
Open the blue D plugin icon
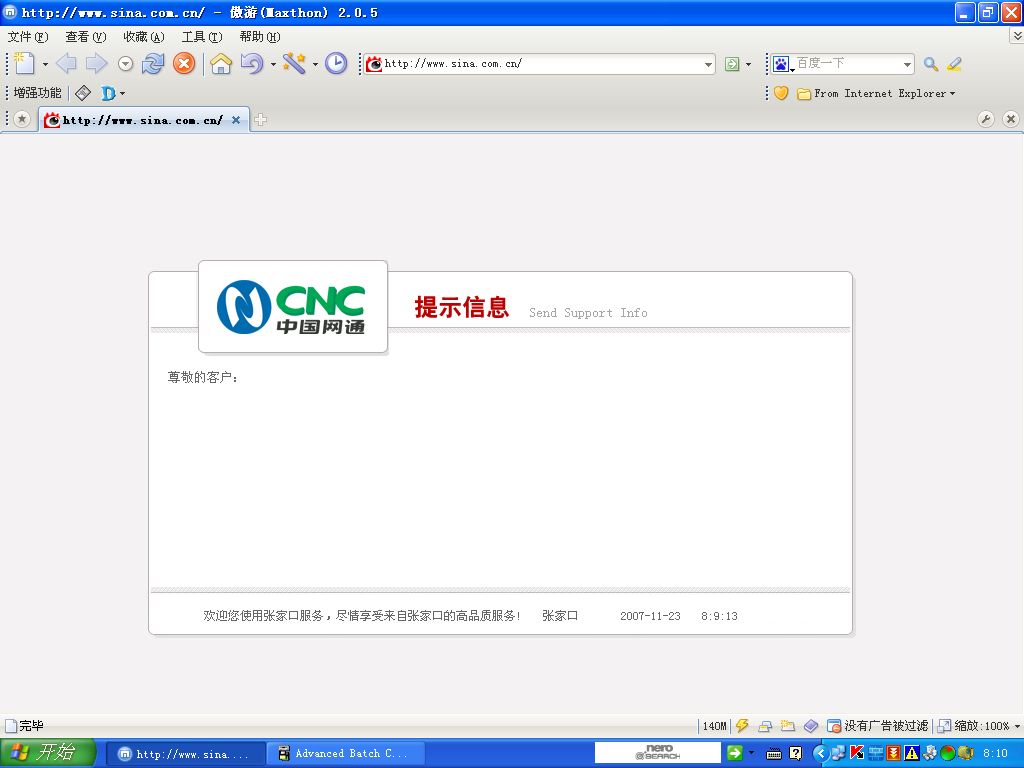(x=108, y=93)
